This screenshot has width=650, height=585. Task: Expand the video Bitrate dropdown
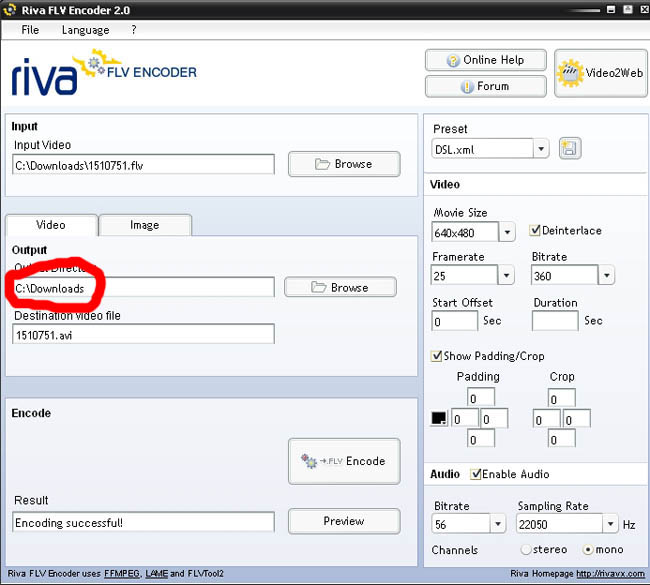606,275
